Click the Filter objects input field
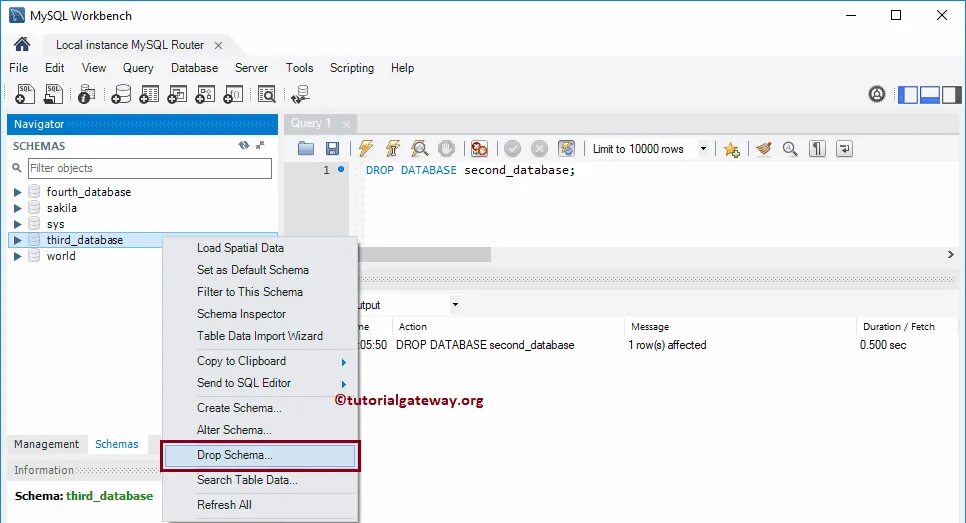 click(x=150, y=168)
